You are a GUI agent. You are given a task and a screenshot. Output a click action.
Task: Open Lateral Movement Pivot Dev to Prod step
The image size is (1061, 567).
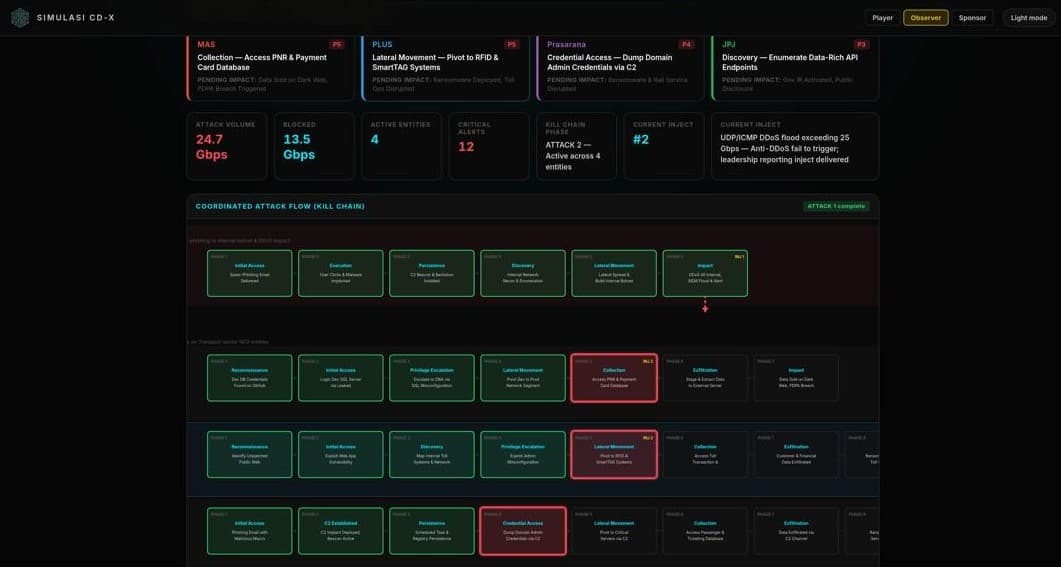[523, 378]
